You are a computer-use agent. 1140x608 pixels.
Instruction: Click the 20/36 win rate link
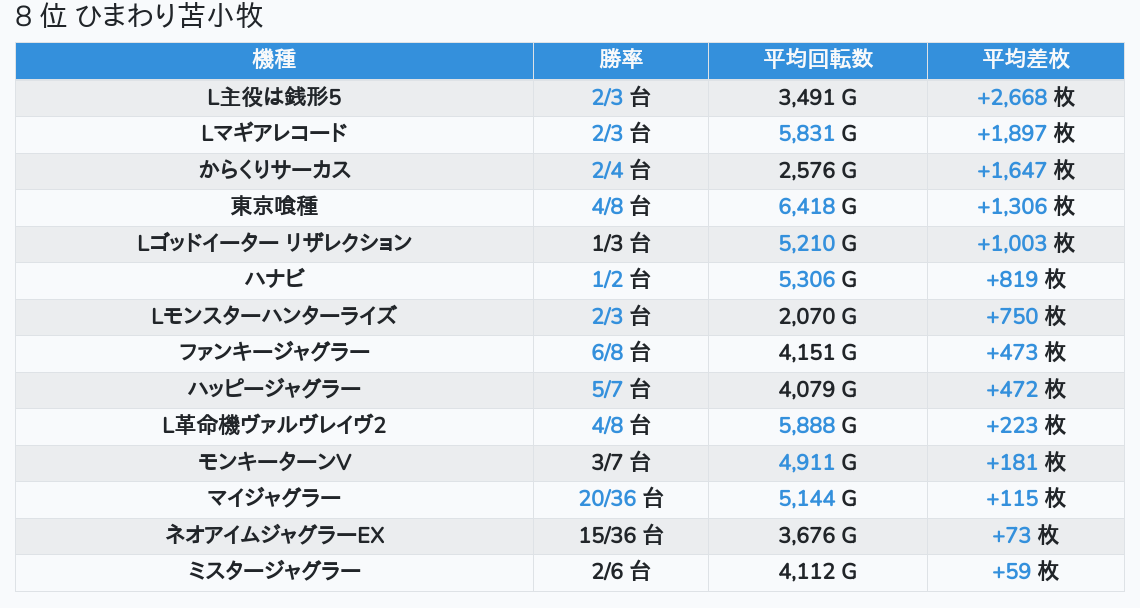pyautogui.click(x=607, y=499)
